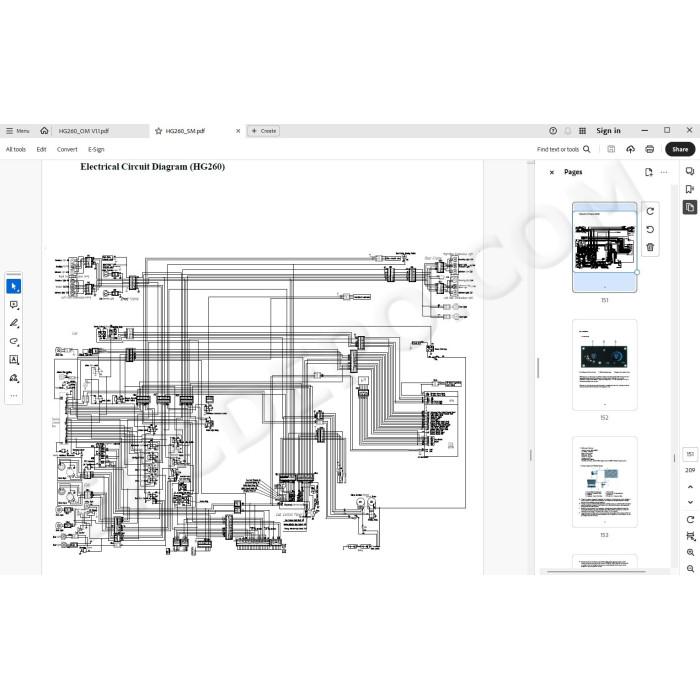
Task: Open the Edit menu
Action: click(x=42, y=149)
